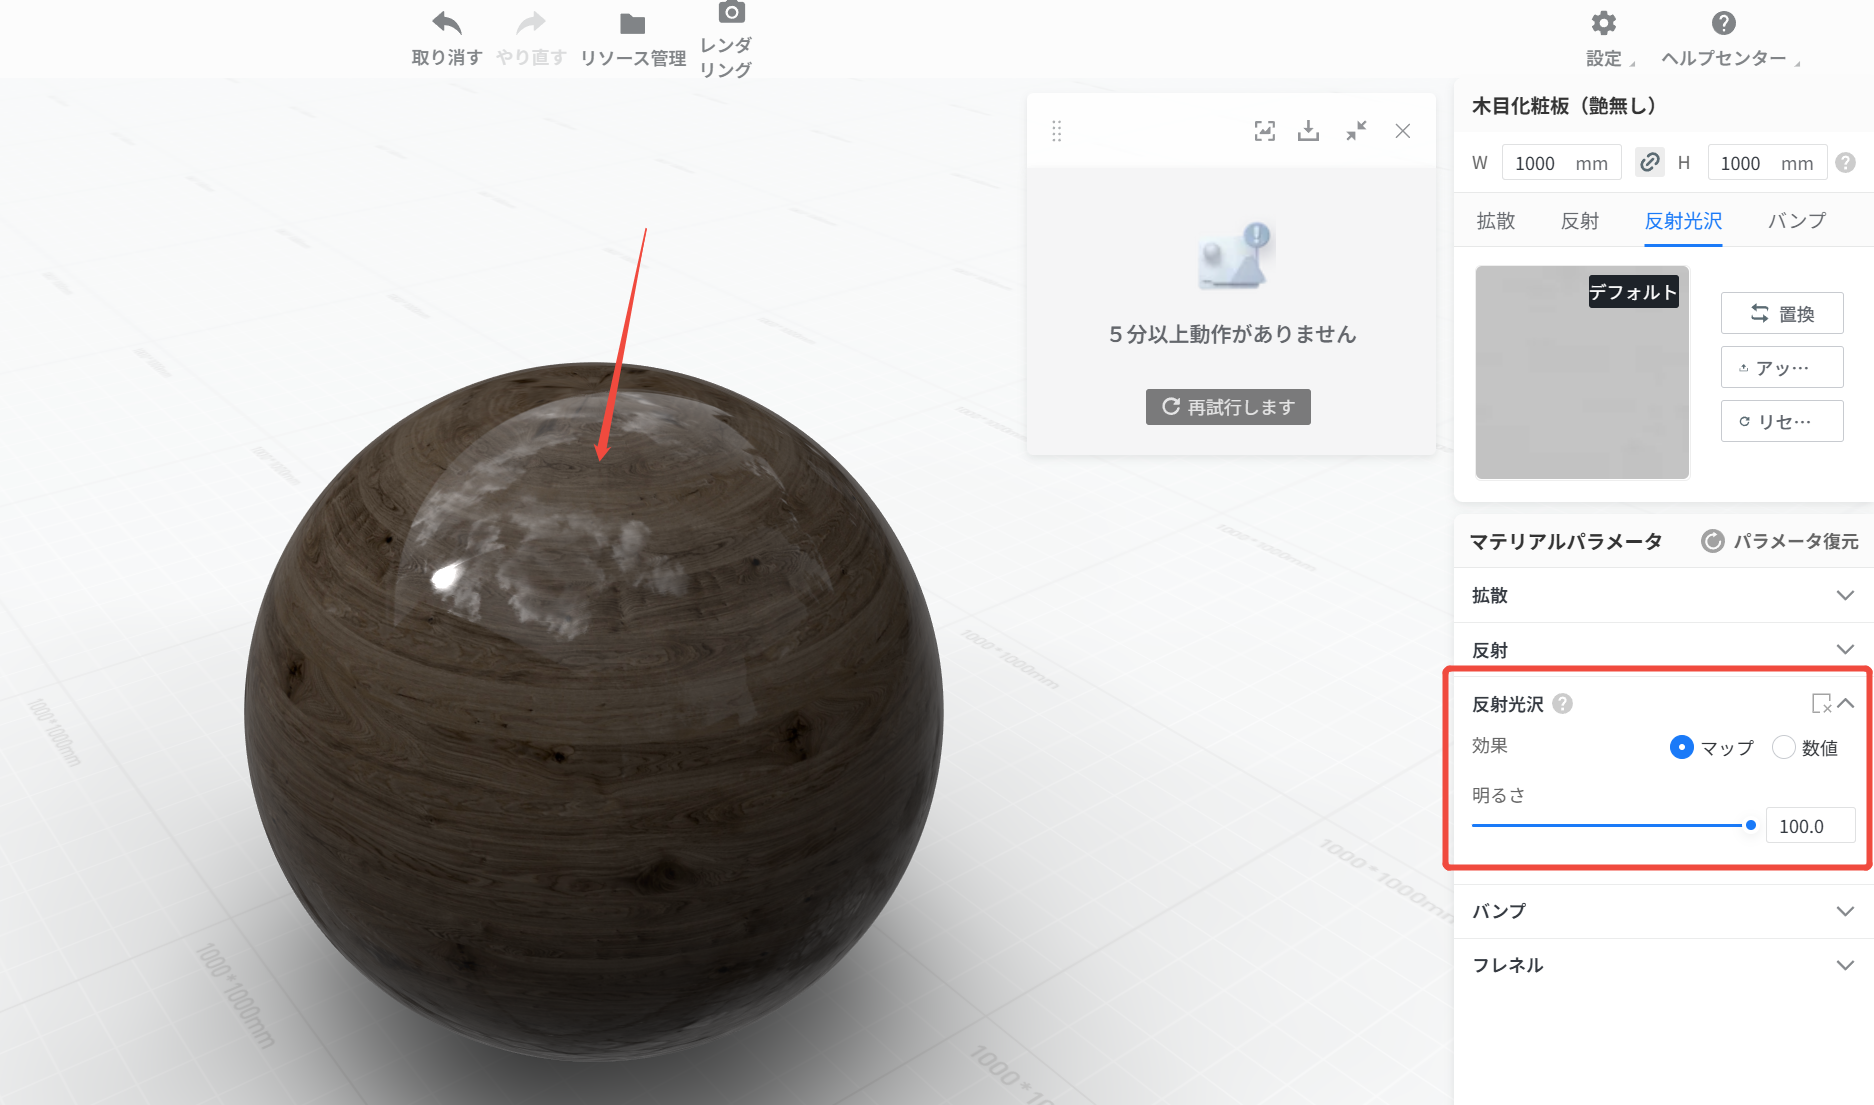1874x1105 pixels.
Task: Click the size help question mark icon
Action: pyautogui.click(x=1846, y=163)
